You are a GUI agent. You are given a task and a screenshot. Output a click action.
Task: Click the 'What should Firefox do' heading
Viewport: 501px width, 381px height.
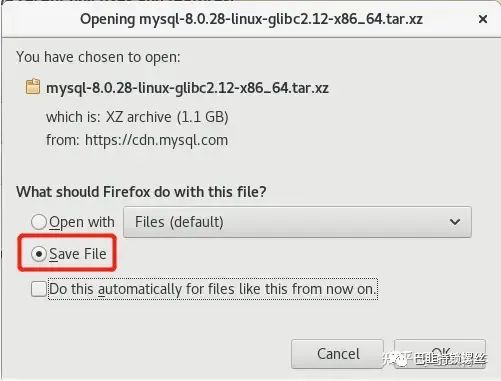click(x=141, y=192)
